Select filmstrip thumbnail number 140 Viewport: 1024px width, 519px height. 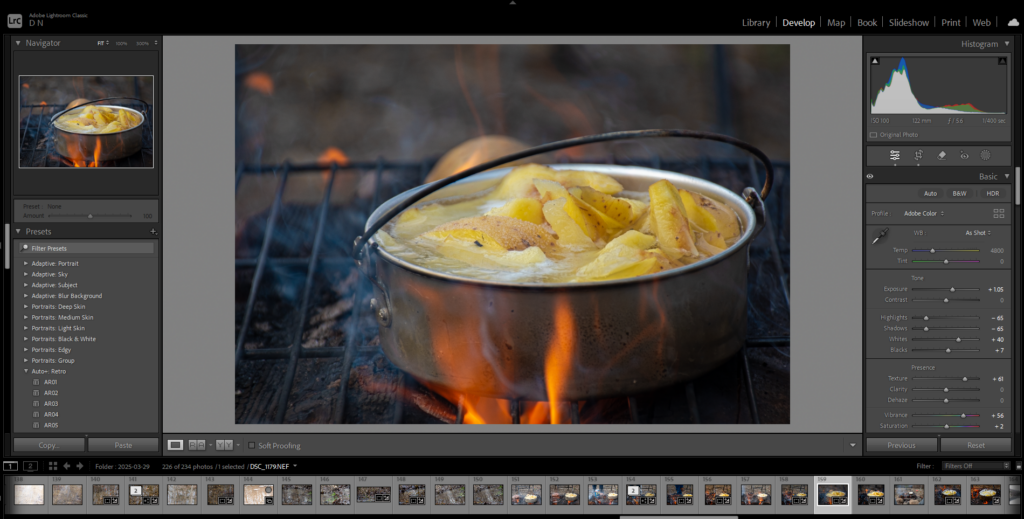(x=106, y=494)
